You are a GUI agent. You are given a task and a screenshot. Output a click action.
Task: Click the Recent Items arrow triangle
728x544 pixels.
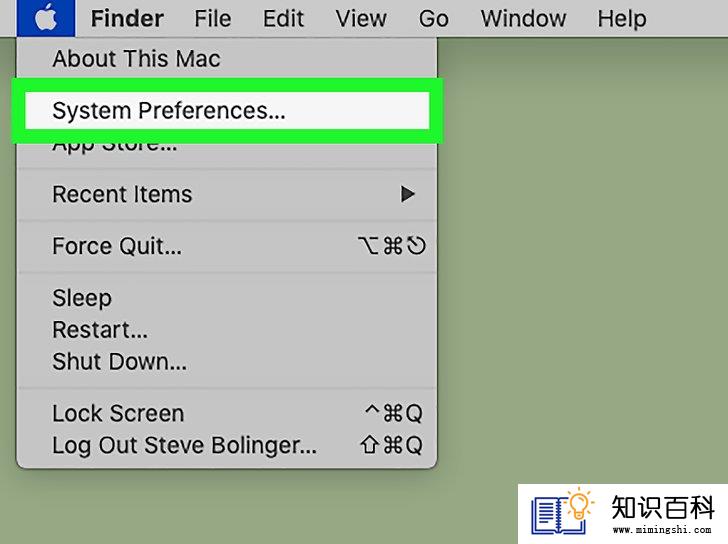pyautogui.click(x=408, y=194)
